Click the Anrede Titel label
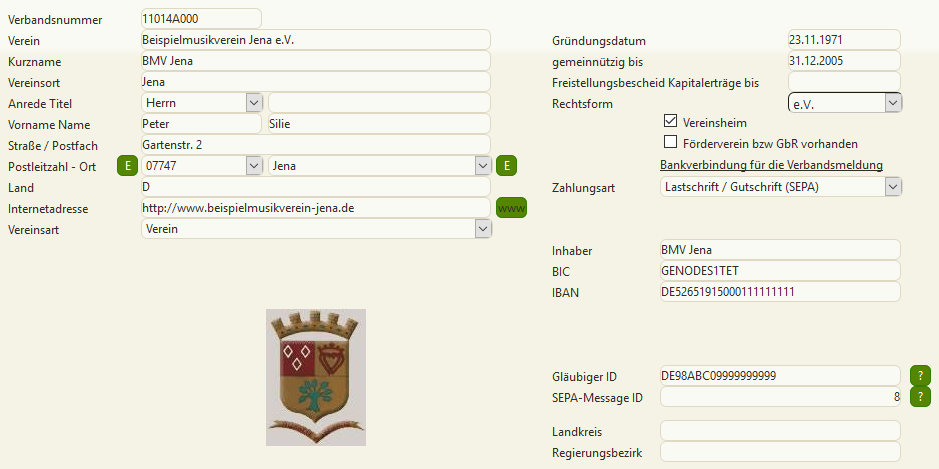 point(40,104)
